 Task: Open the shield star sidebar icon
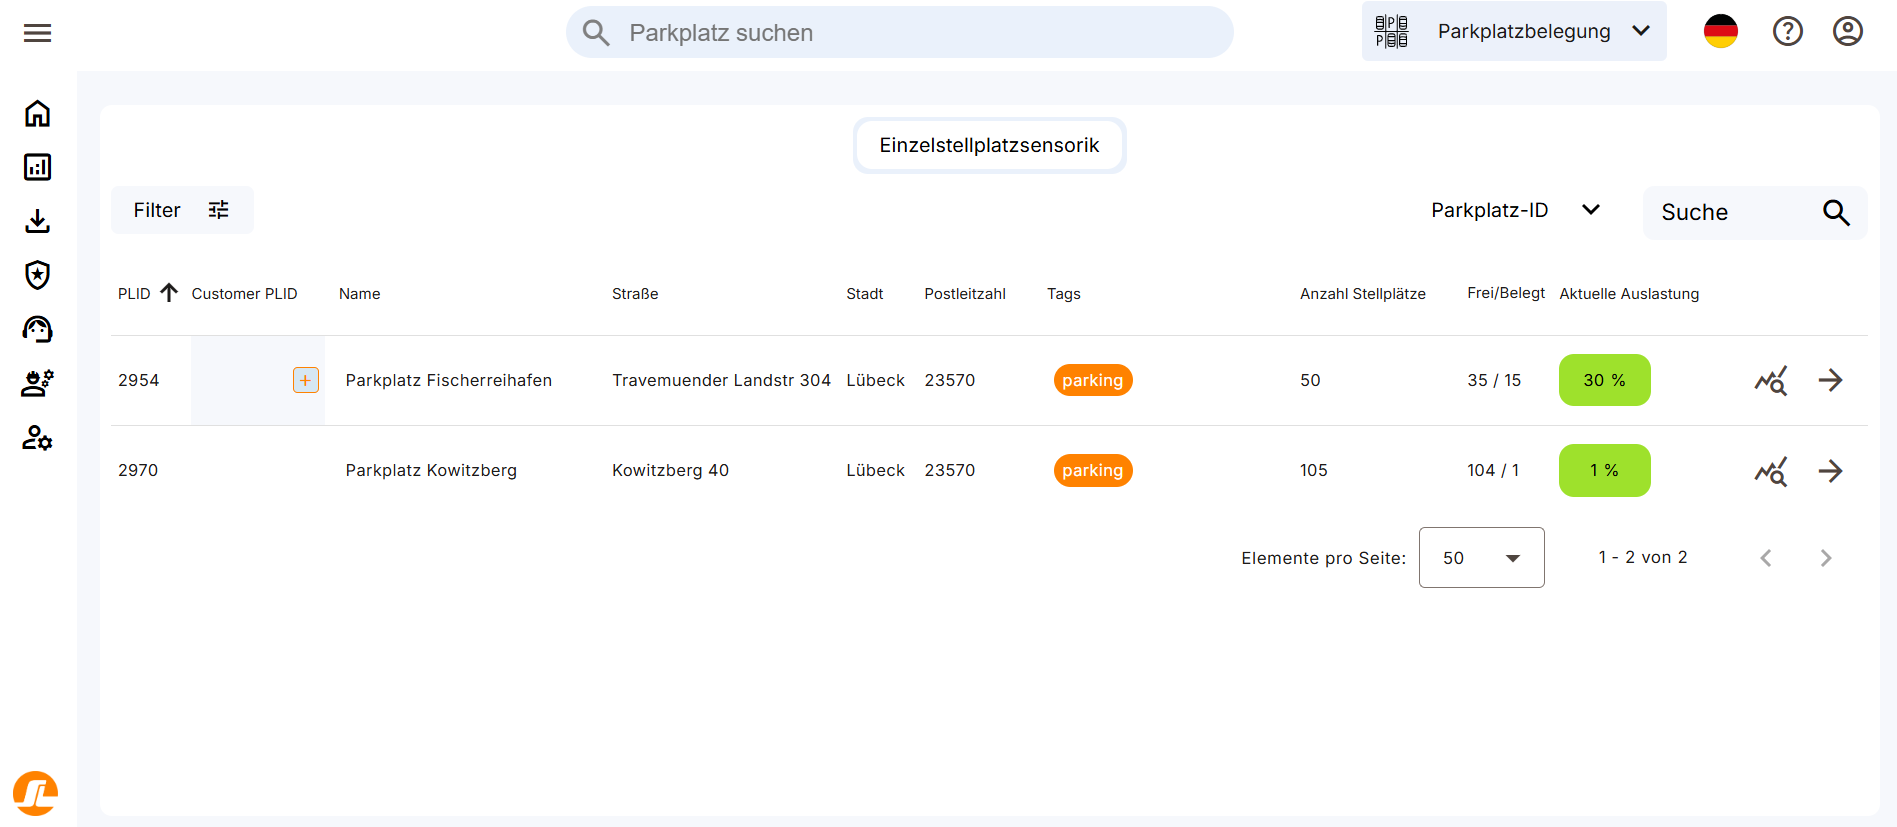(37, 275)
